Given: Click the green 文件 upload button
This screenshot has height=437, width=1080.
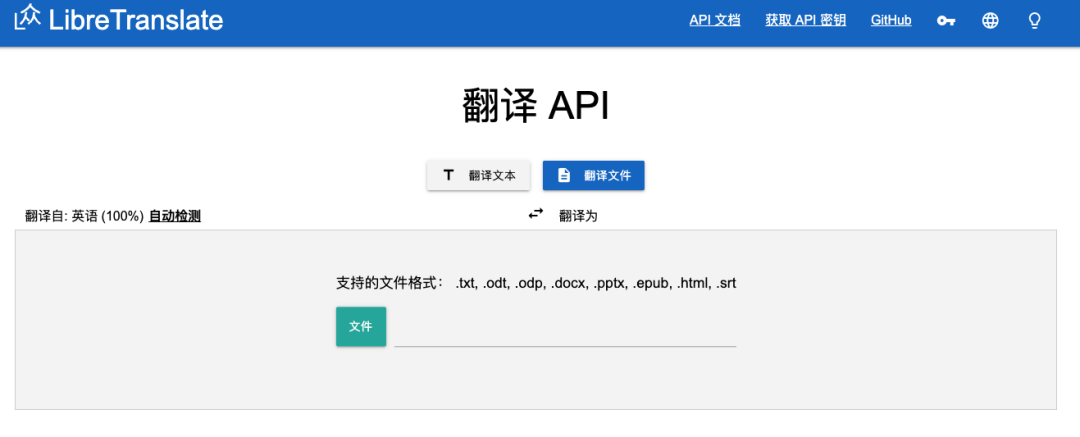Looking at the screenshot, I should 361,327.
